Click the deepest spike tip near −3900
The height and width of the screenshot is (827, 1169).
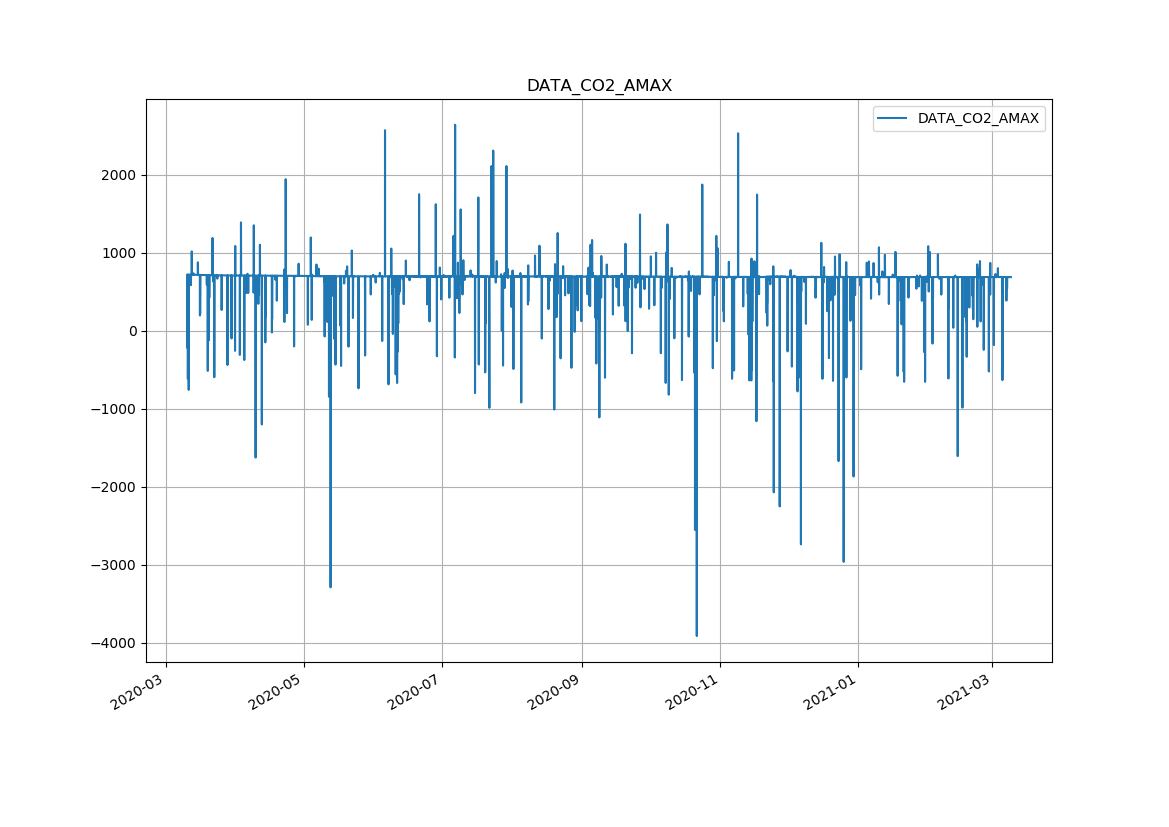tap(696, 635)
